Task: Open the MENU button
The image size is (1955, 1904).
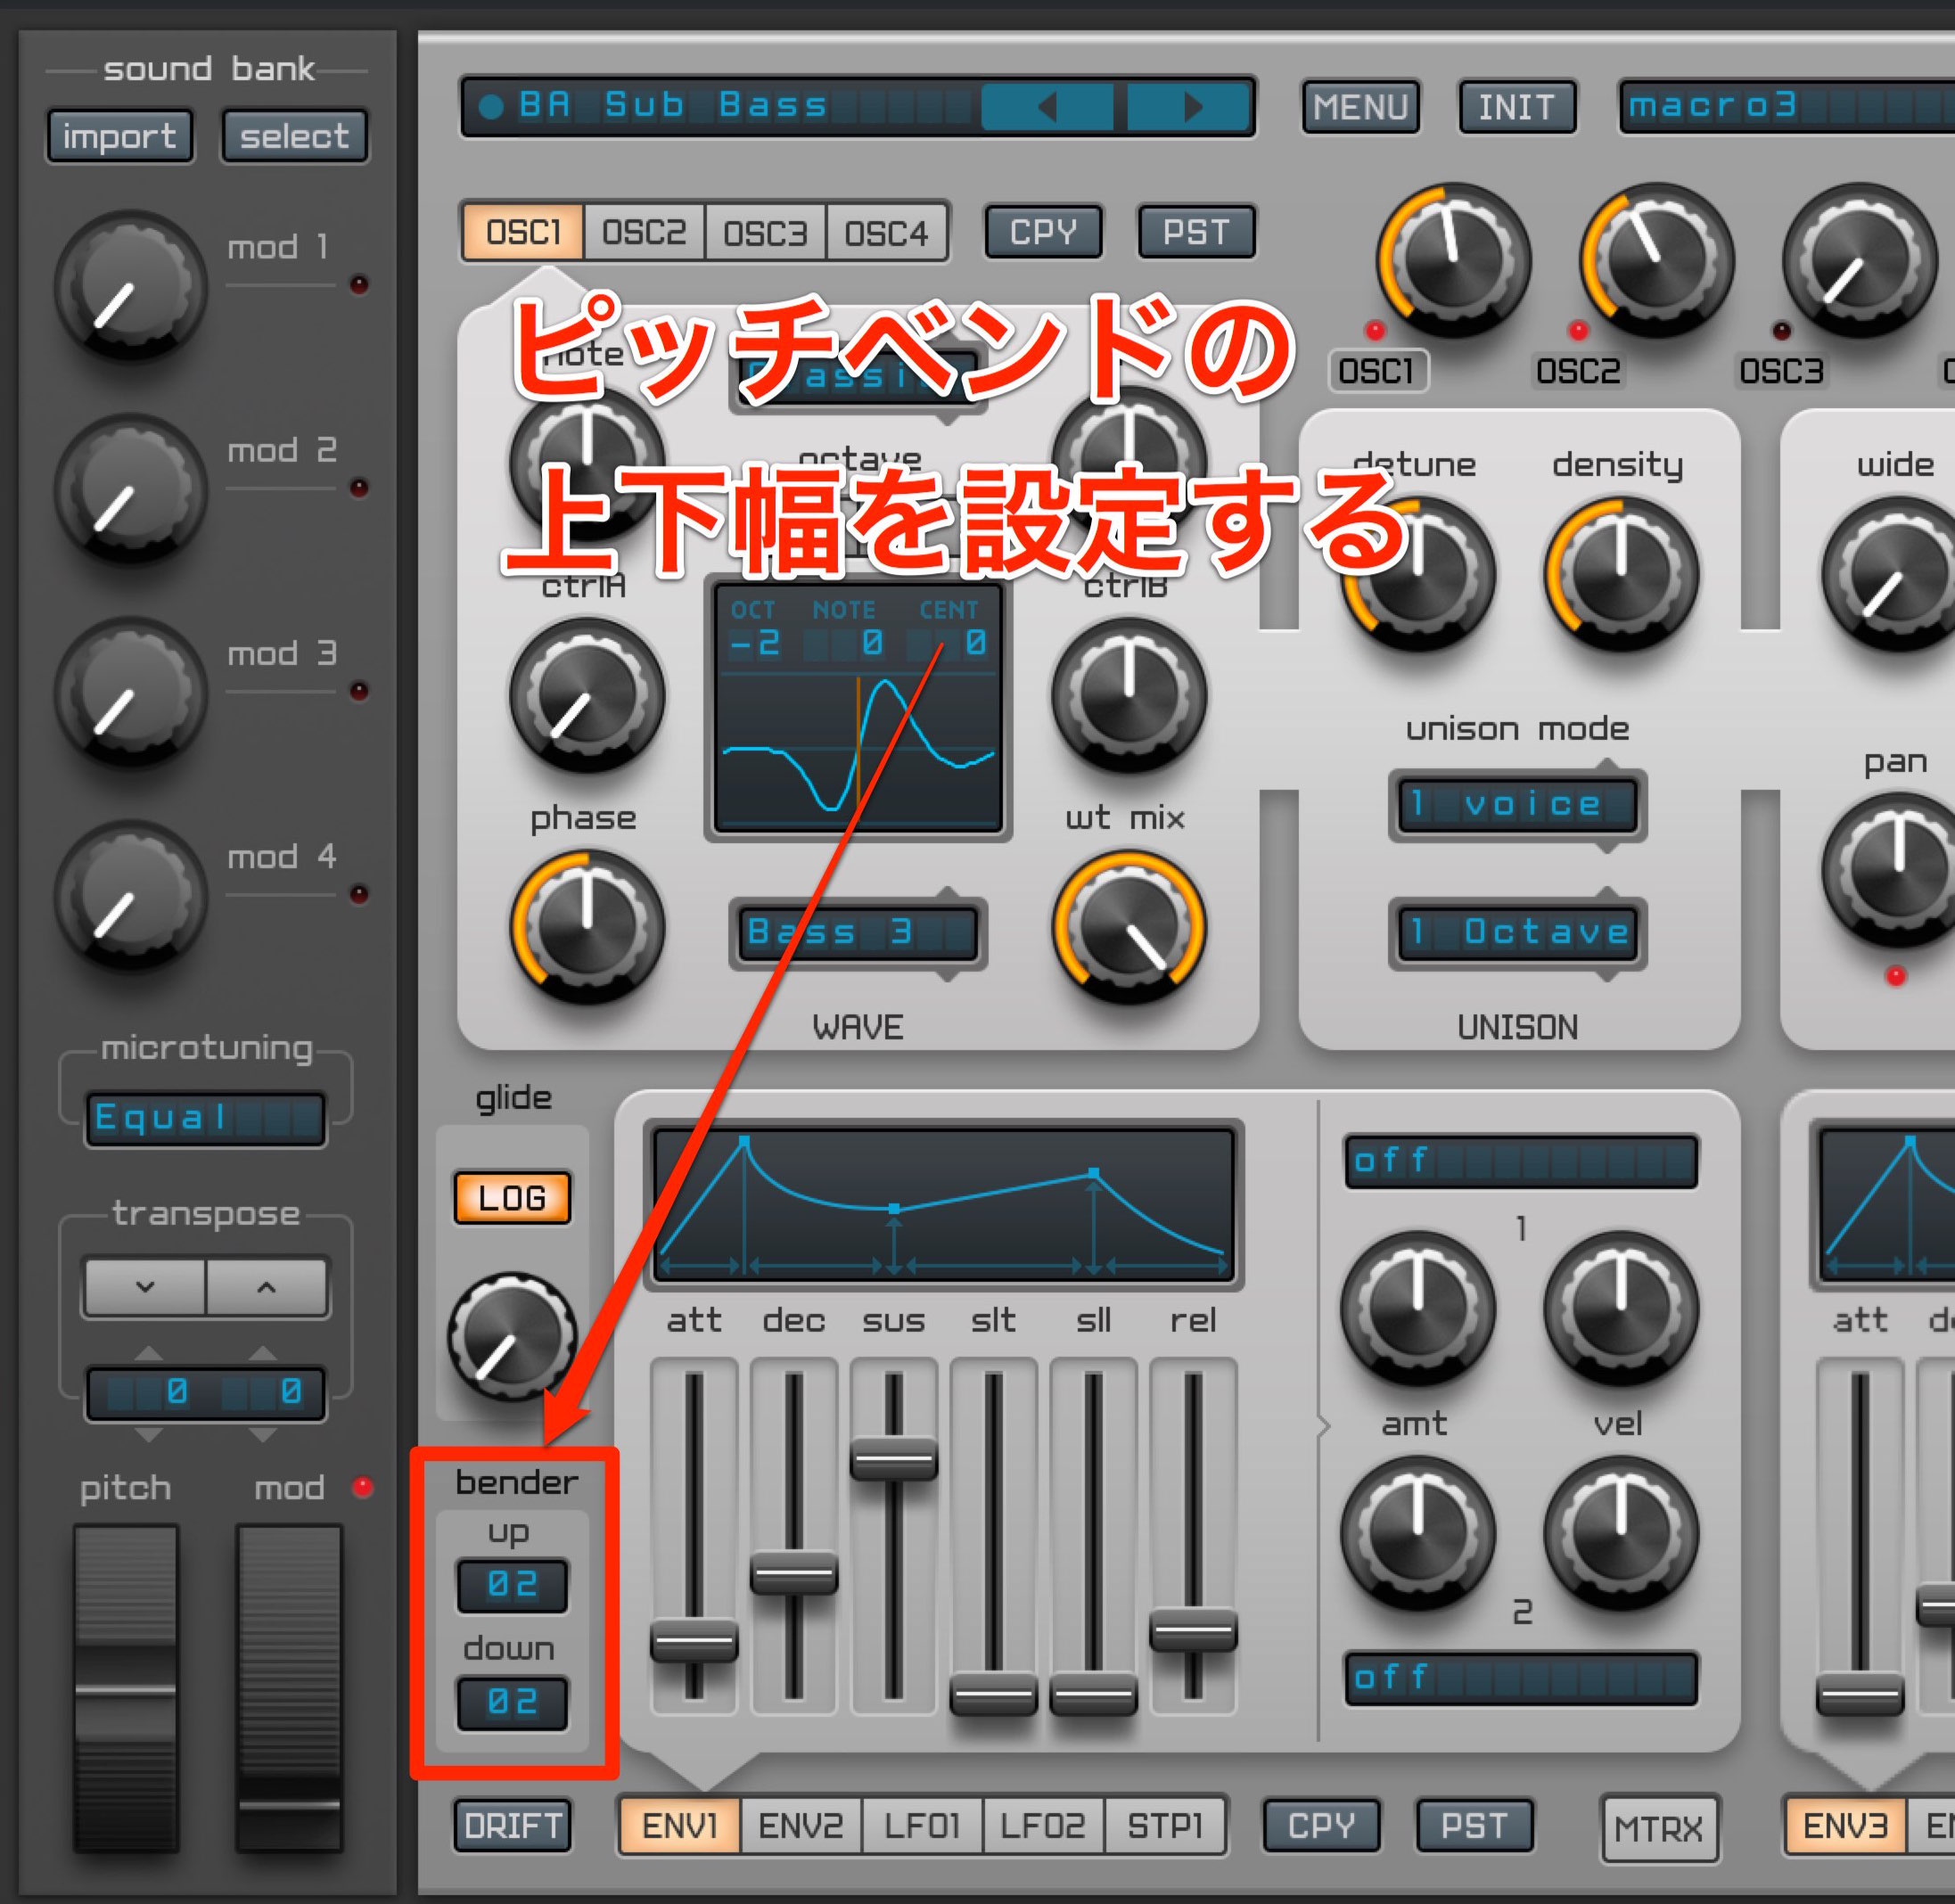Action: pyautogui.click(x=1360, y=107)
